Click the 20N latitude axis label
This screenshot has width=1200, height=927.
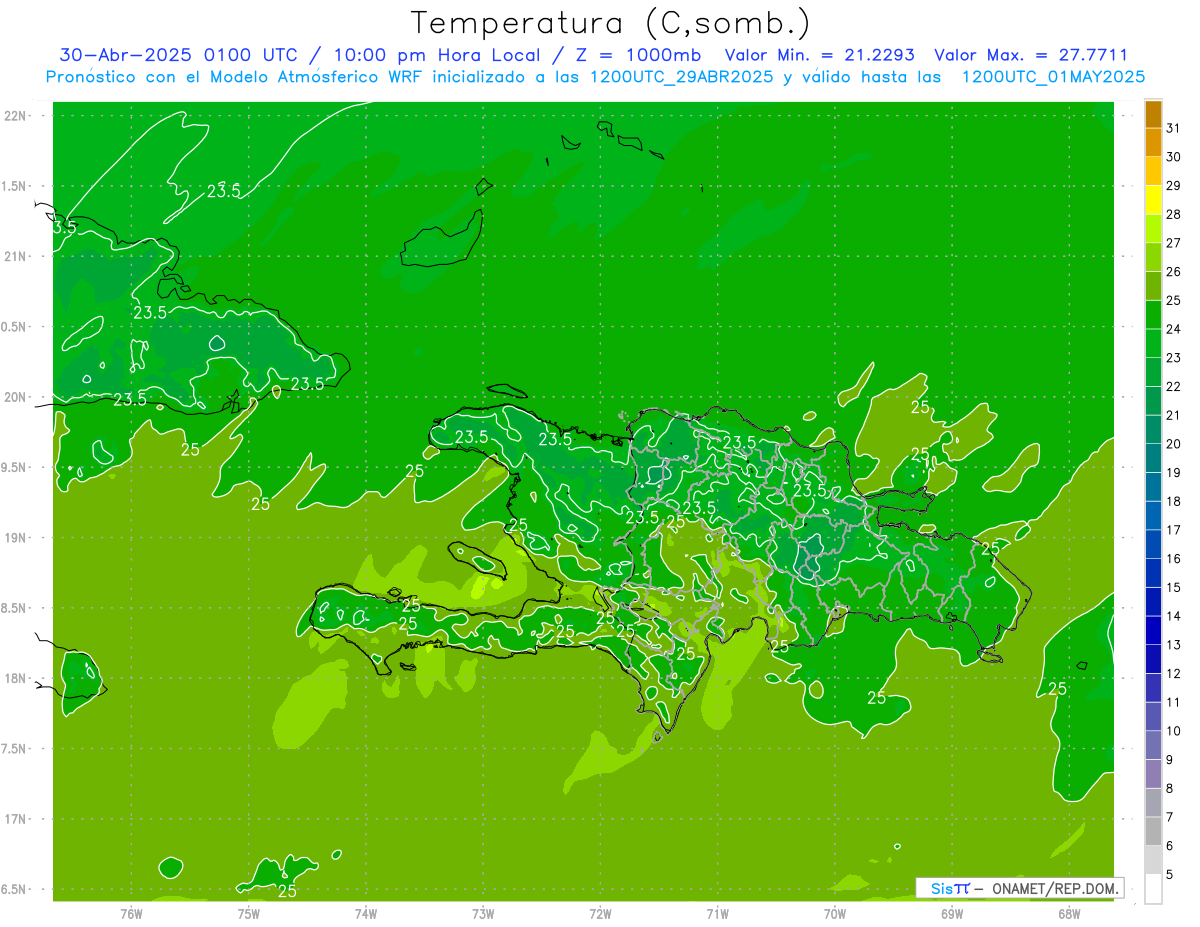click(16, 397)
